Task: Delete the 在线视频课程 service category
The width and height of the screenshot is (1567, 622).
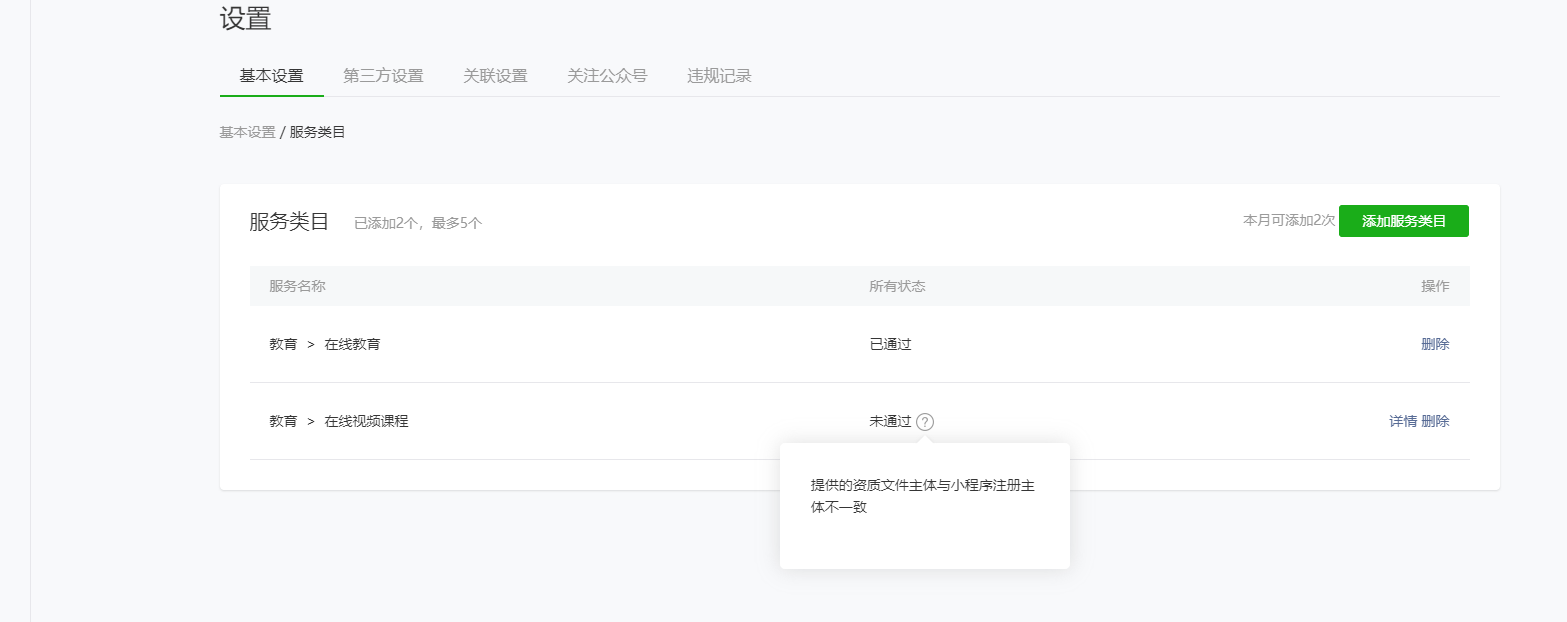Action: (1435, 421)
